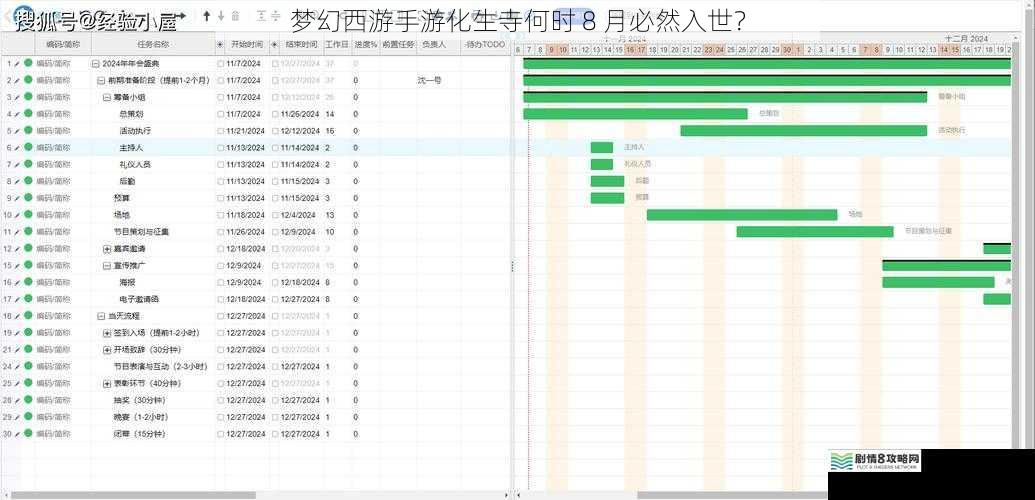Click the move task up arrow in toolbar
This screenshot has width=1035, height=500.
[x=207, y=15]
